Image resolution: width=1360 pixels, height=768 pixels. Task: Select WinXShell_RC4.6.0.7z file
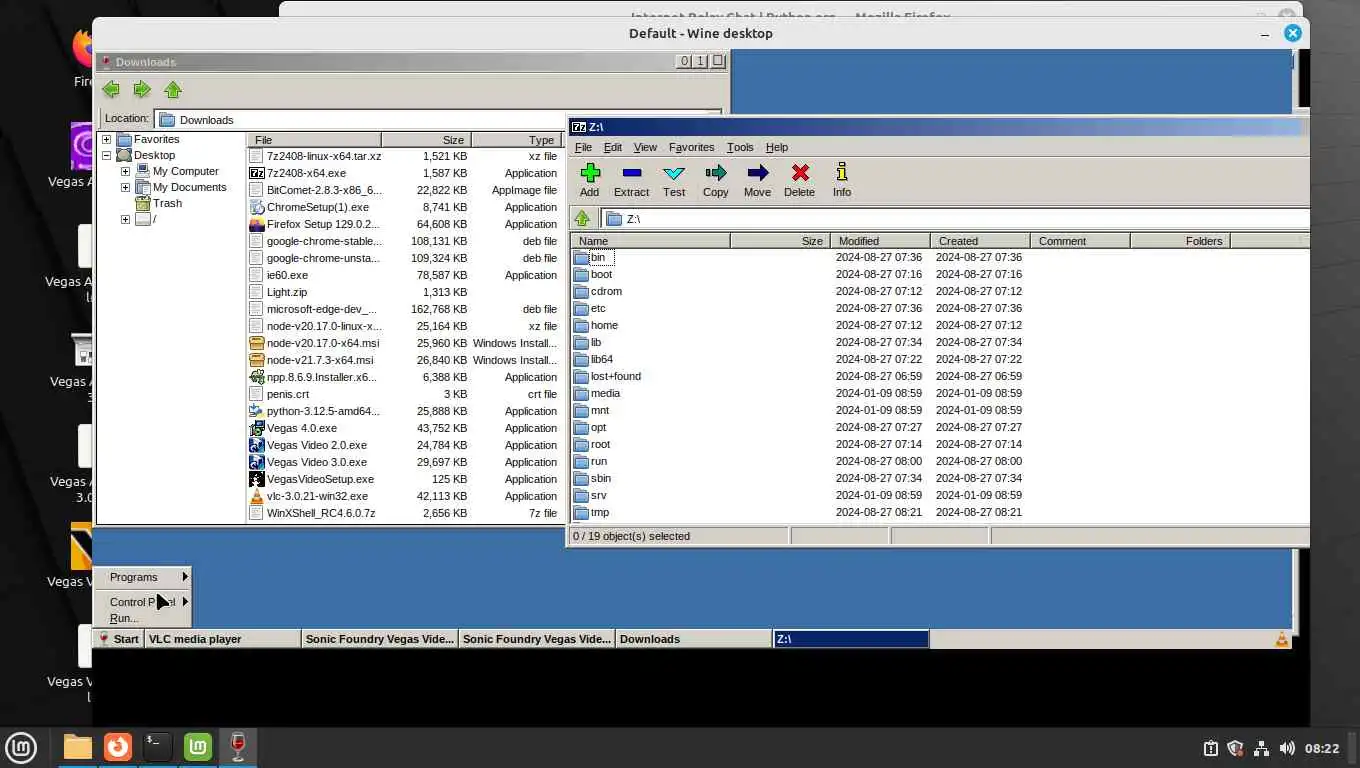pyautogui.click(x=320, y=513)
